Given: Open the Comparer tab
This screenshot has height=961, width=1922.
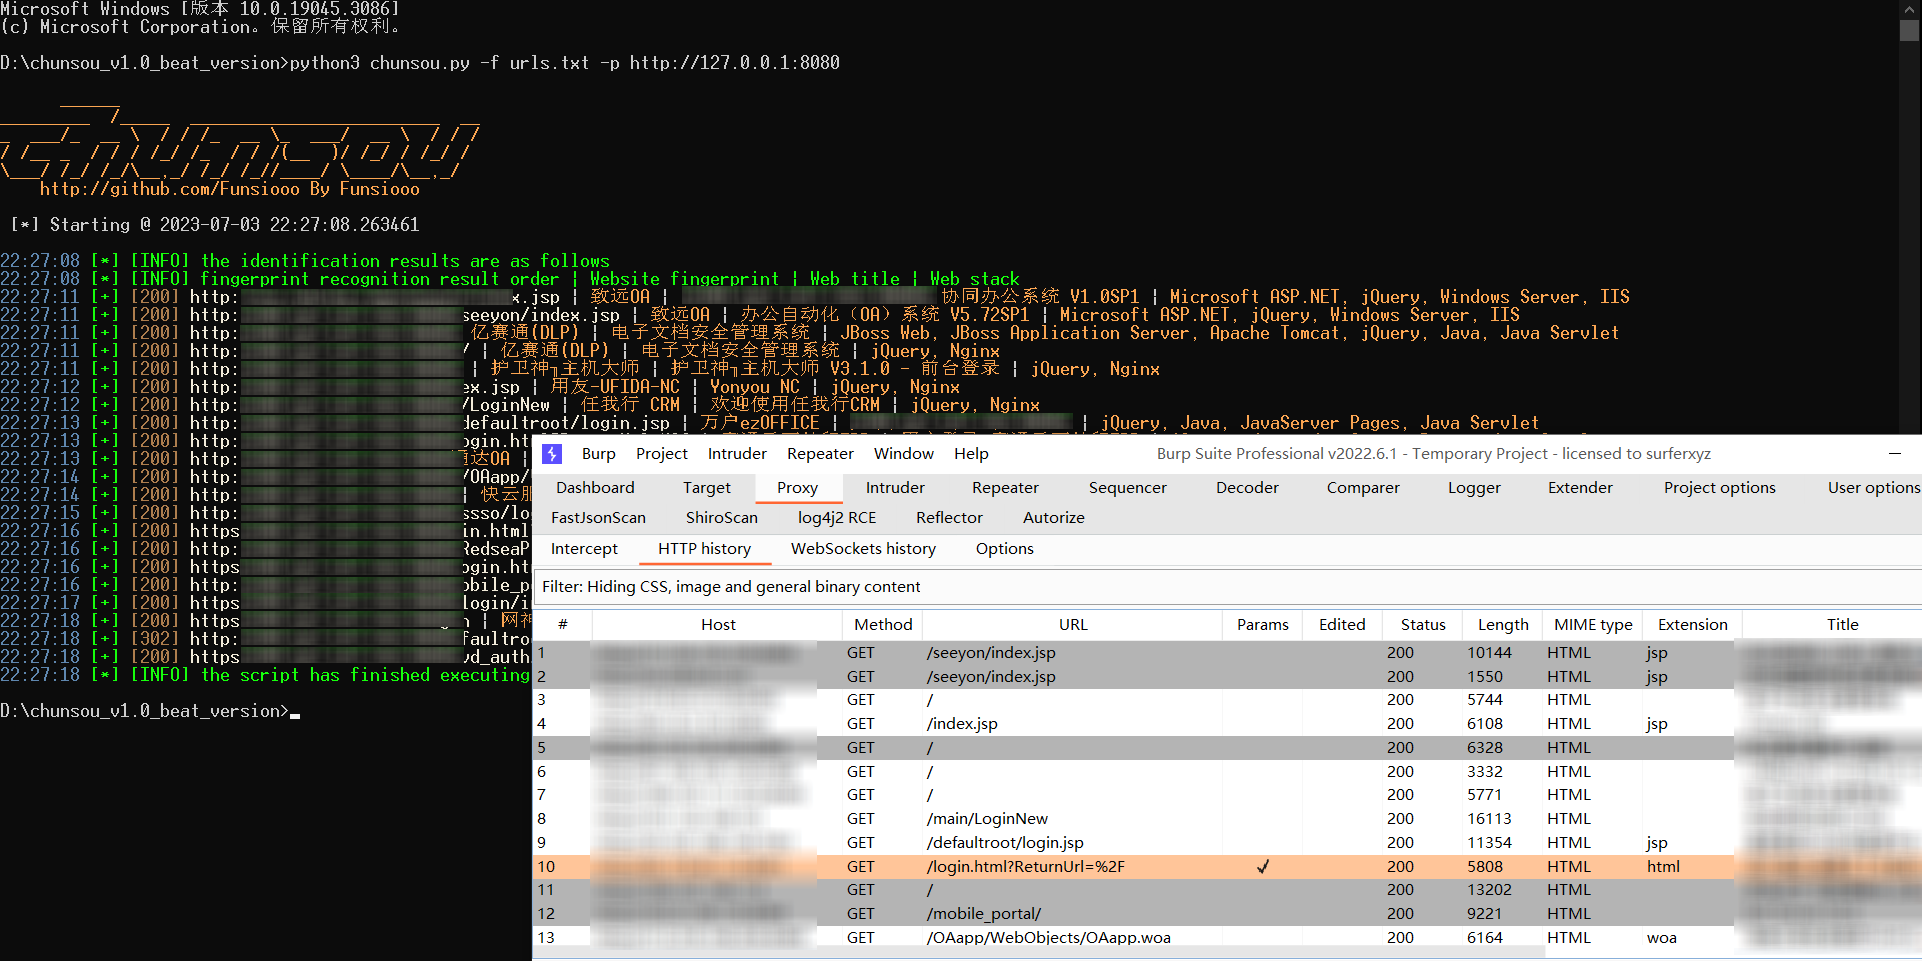Looking at the screenshot, I should (1363, 488).
